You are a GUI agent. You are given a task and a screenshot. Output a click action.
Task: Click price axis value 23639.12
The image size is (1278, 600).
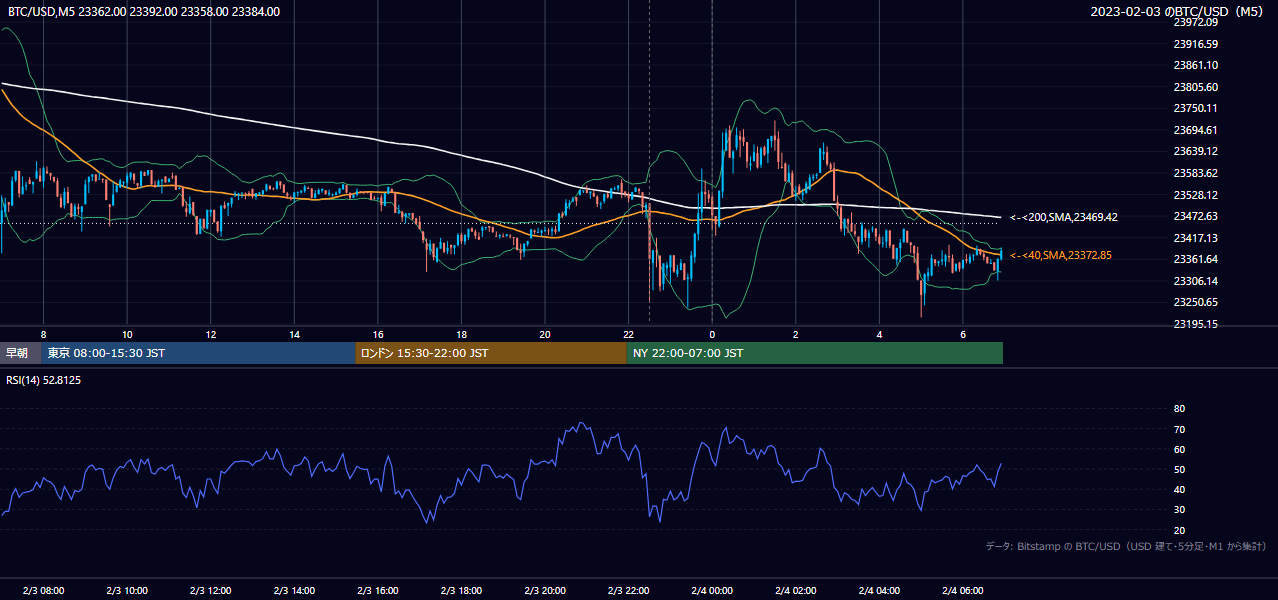(1195, 152)
